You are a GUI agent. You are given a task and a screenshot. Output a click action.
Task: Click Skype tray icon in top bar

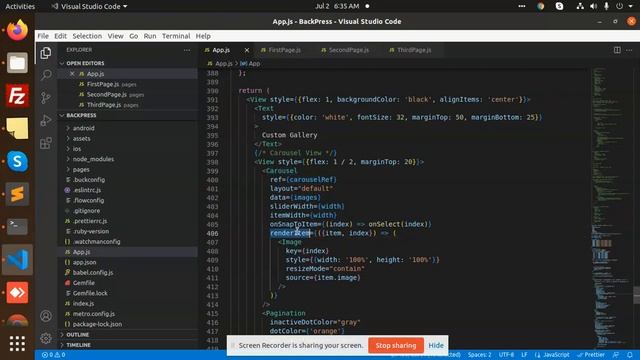pos(559,6)
